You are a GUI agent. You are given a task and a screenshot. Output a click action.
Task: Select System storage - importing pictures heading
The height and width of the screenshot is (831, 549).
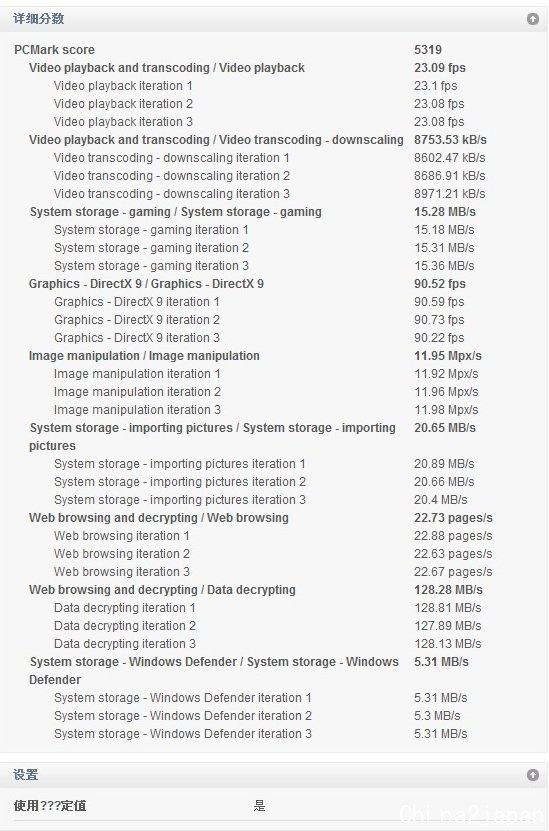click(212, 437)
